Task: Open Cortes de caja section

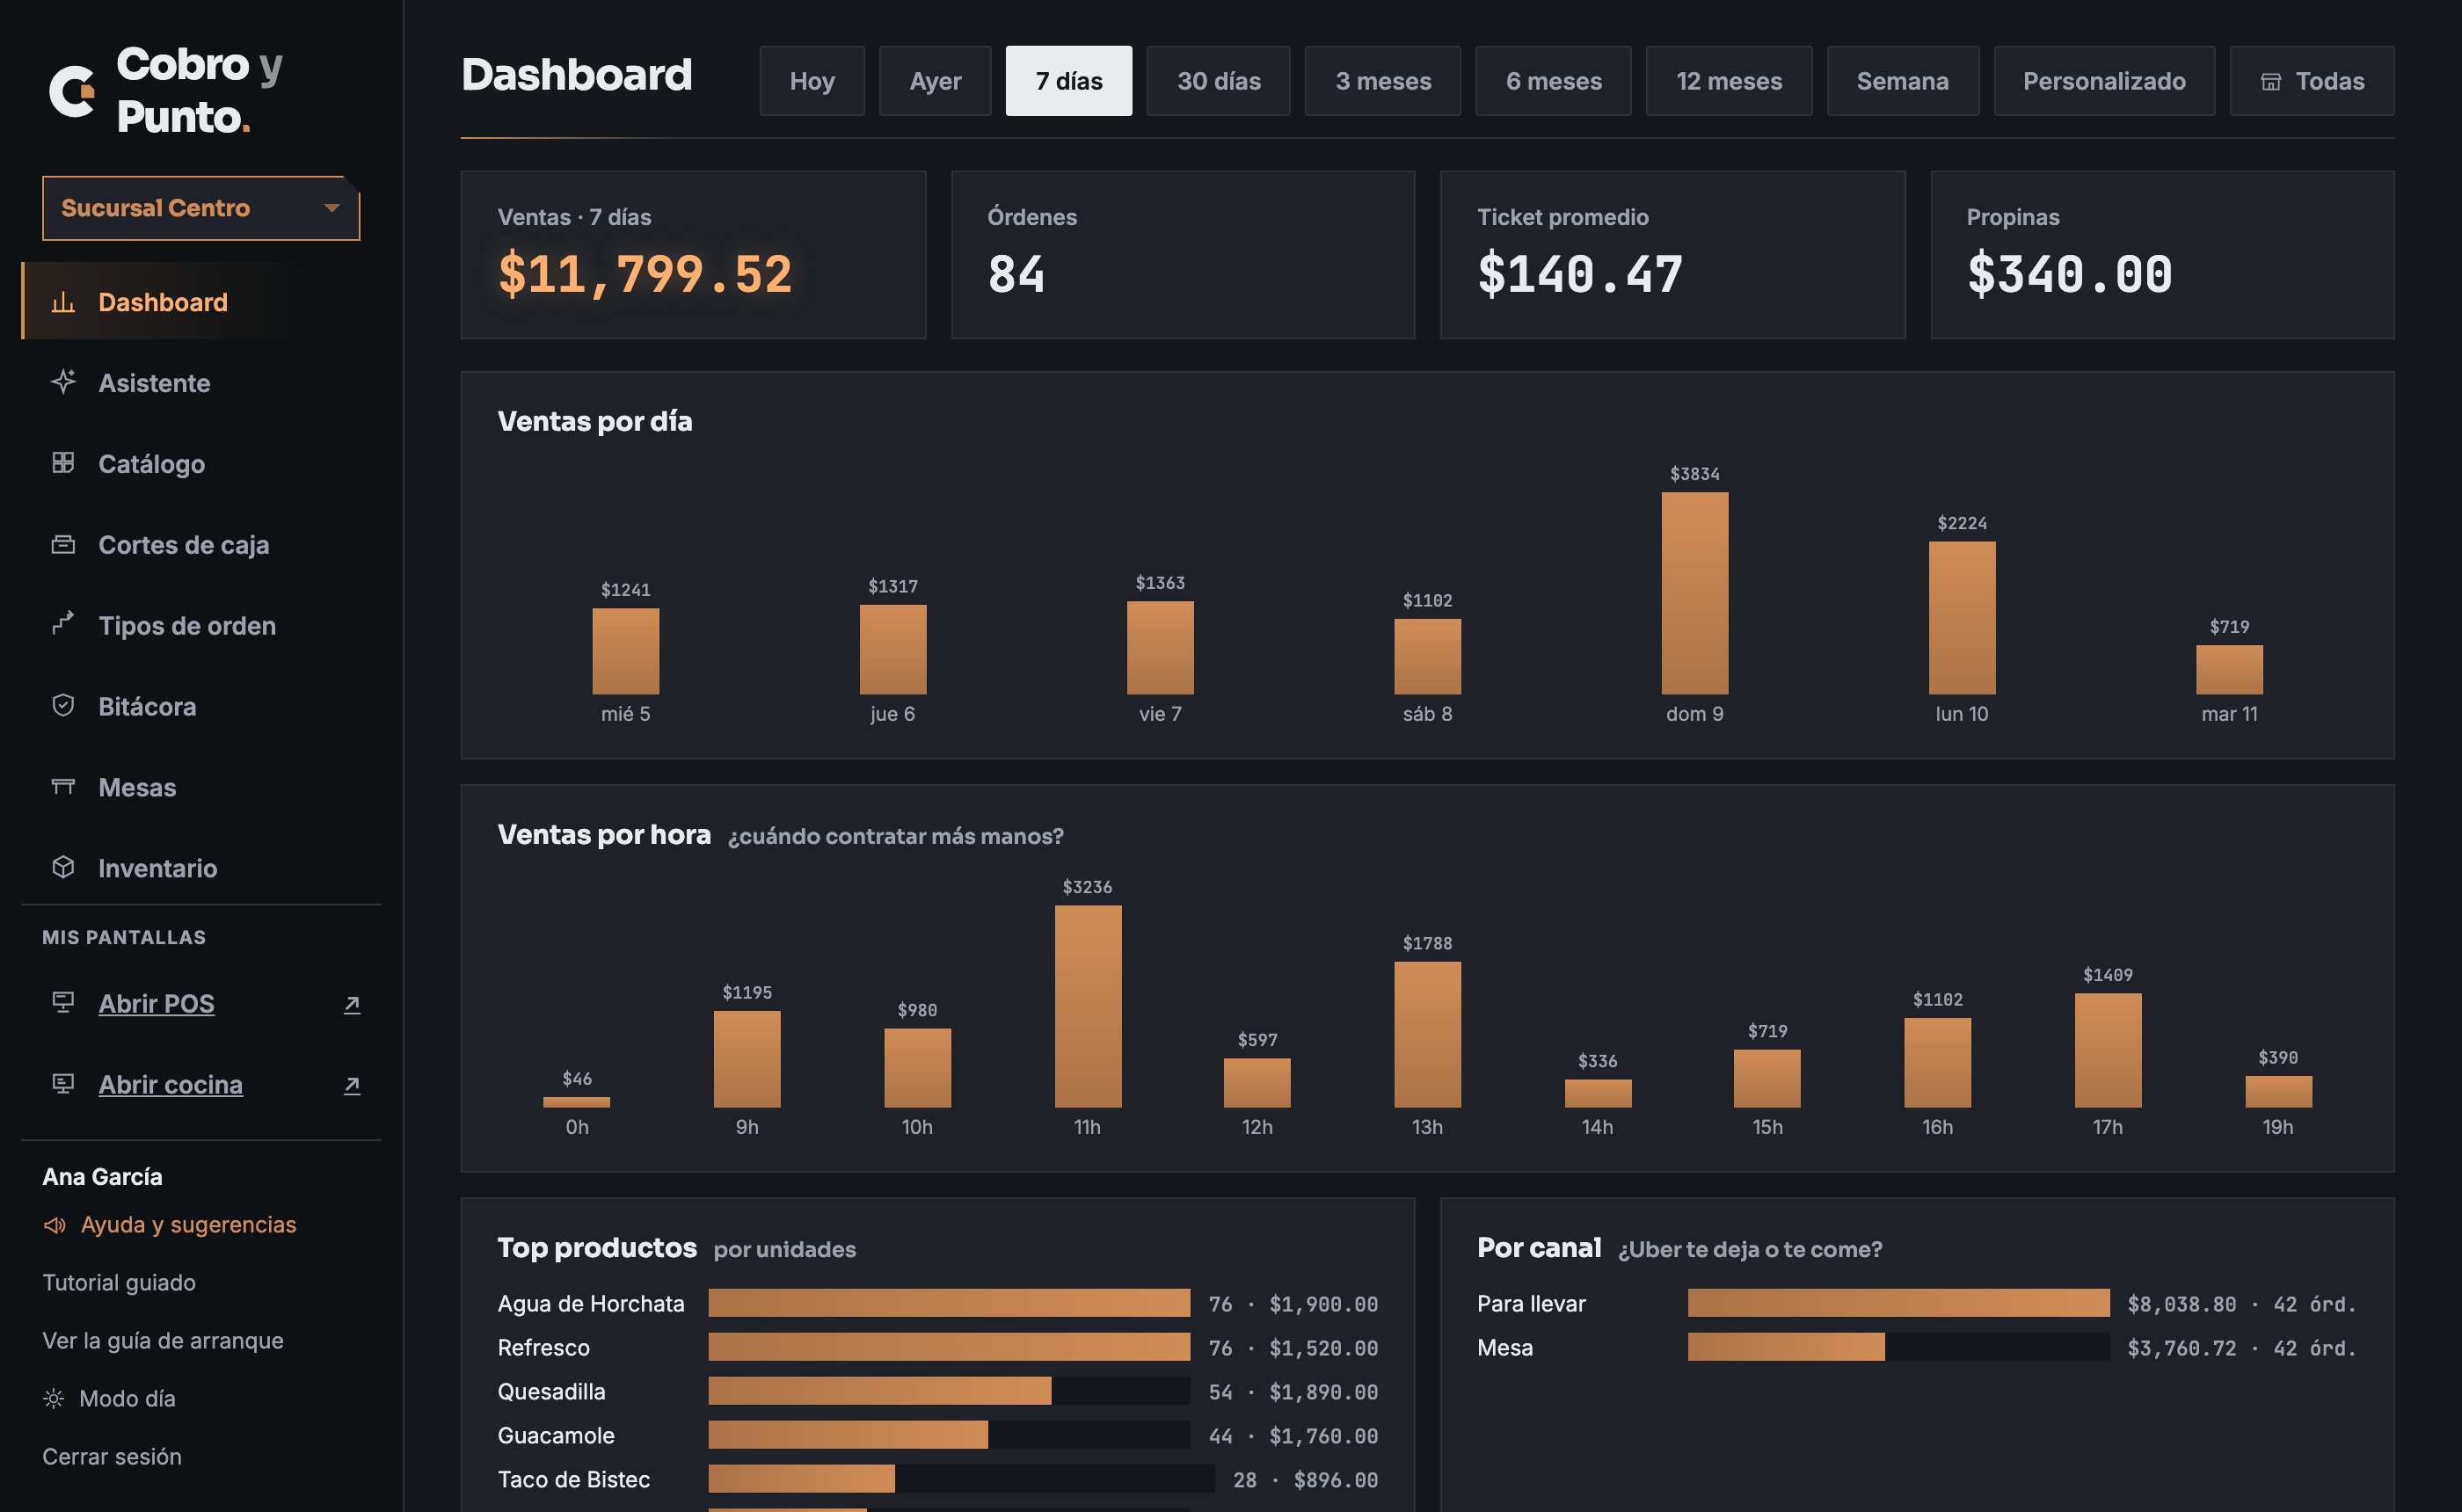Action: [201, 545]
